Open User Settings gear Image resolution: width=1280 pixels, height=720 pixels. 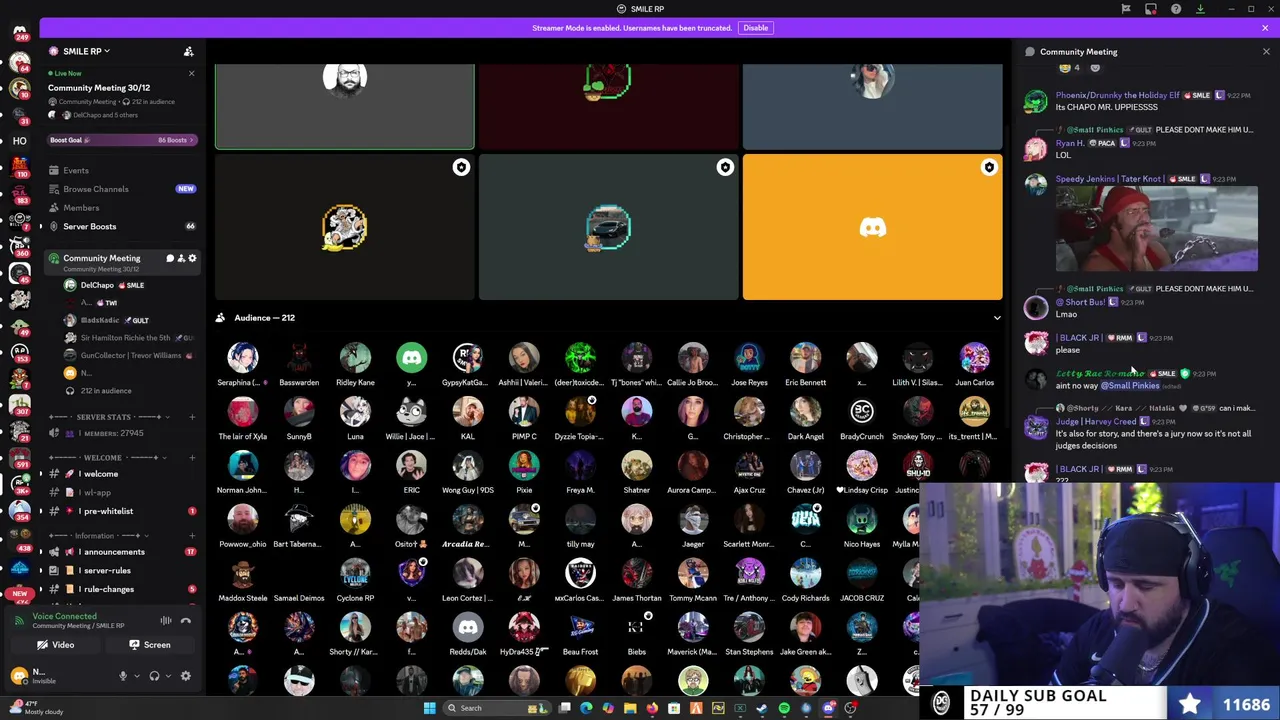pos(185,676)
